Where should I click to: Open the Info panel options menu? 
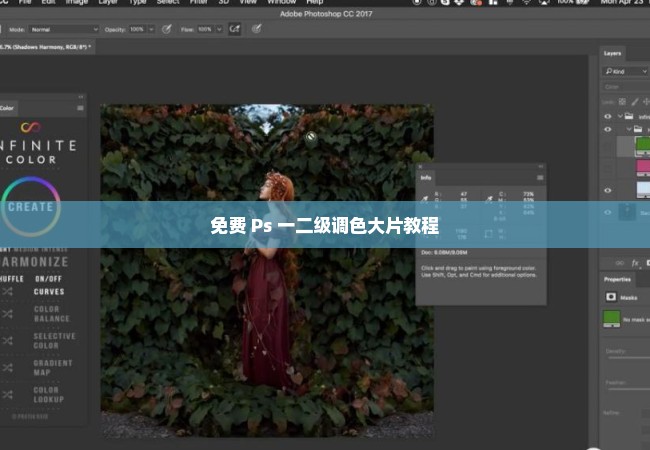pos(540,178)
